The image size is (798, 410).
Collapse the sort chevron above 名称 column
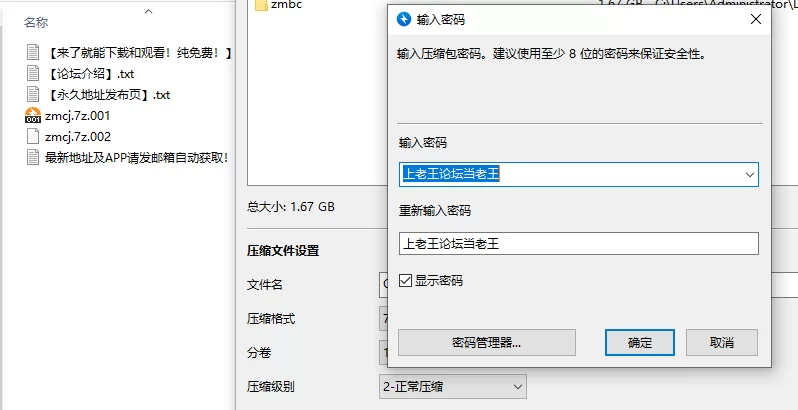[149, 11]
